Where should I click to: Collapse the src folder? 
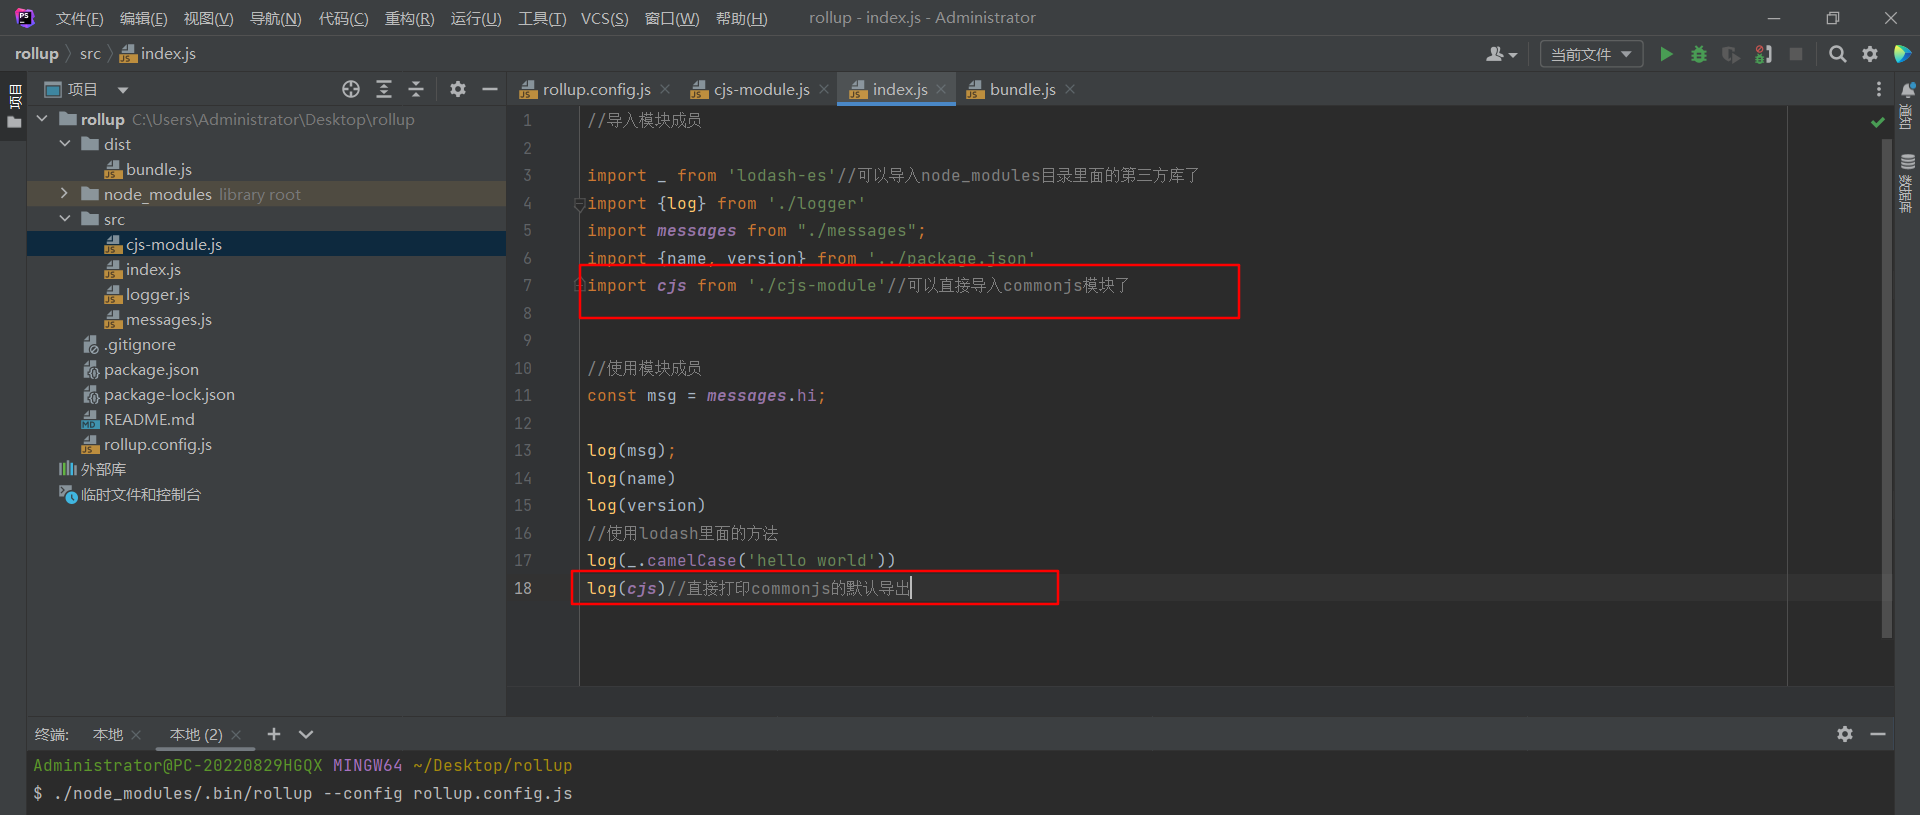click(x=65, y=219)
